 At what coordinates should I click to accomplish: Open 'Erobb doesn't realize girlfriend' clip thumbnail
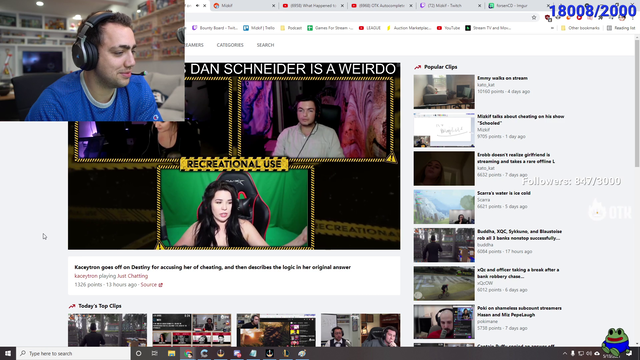click(x=444, y=168)
